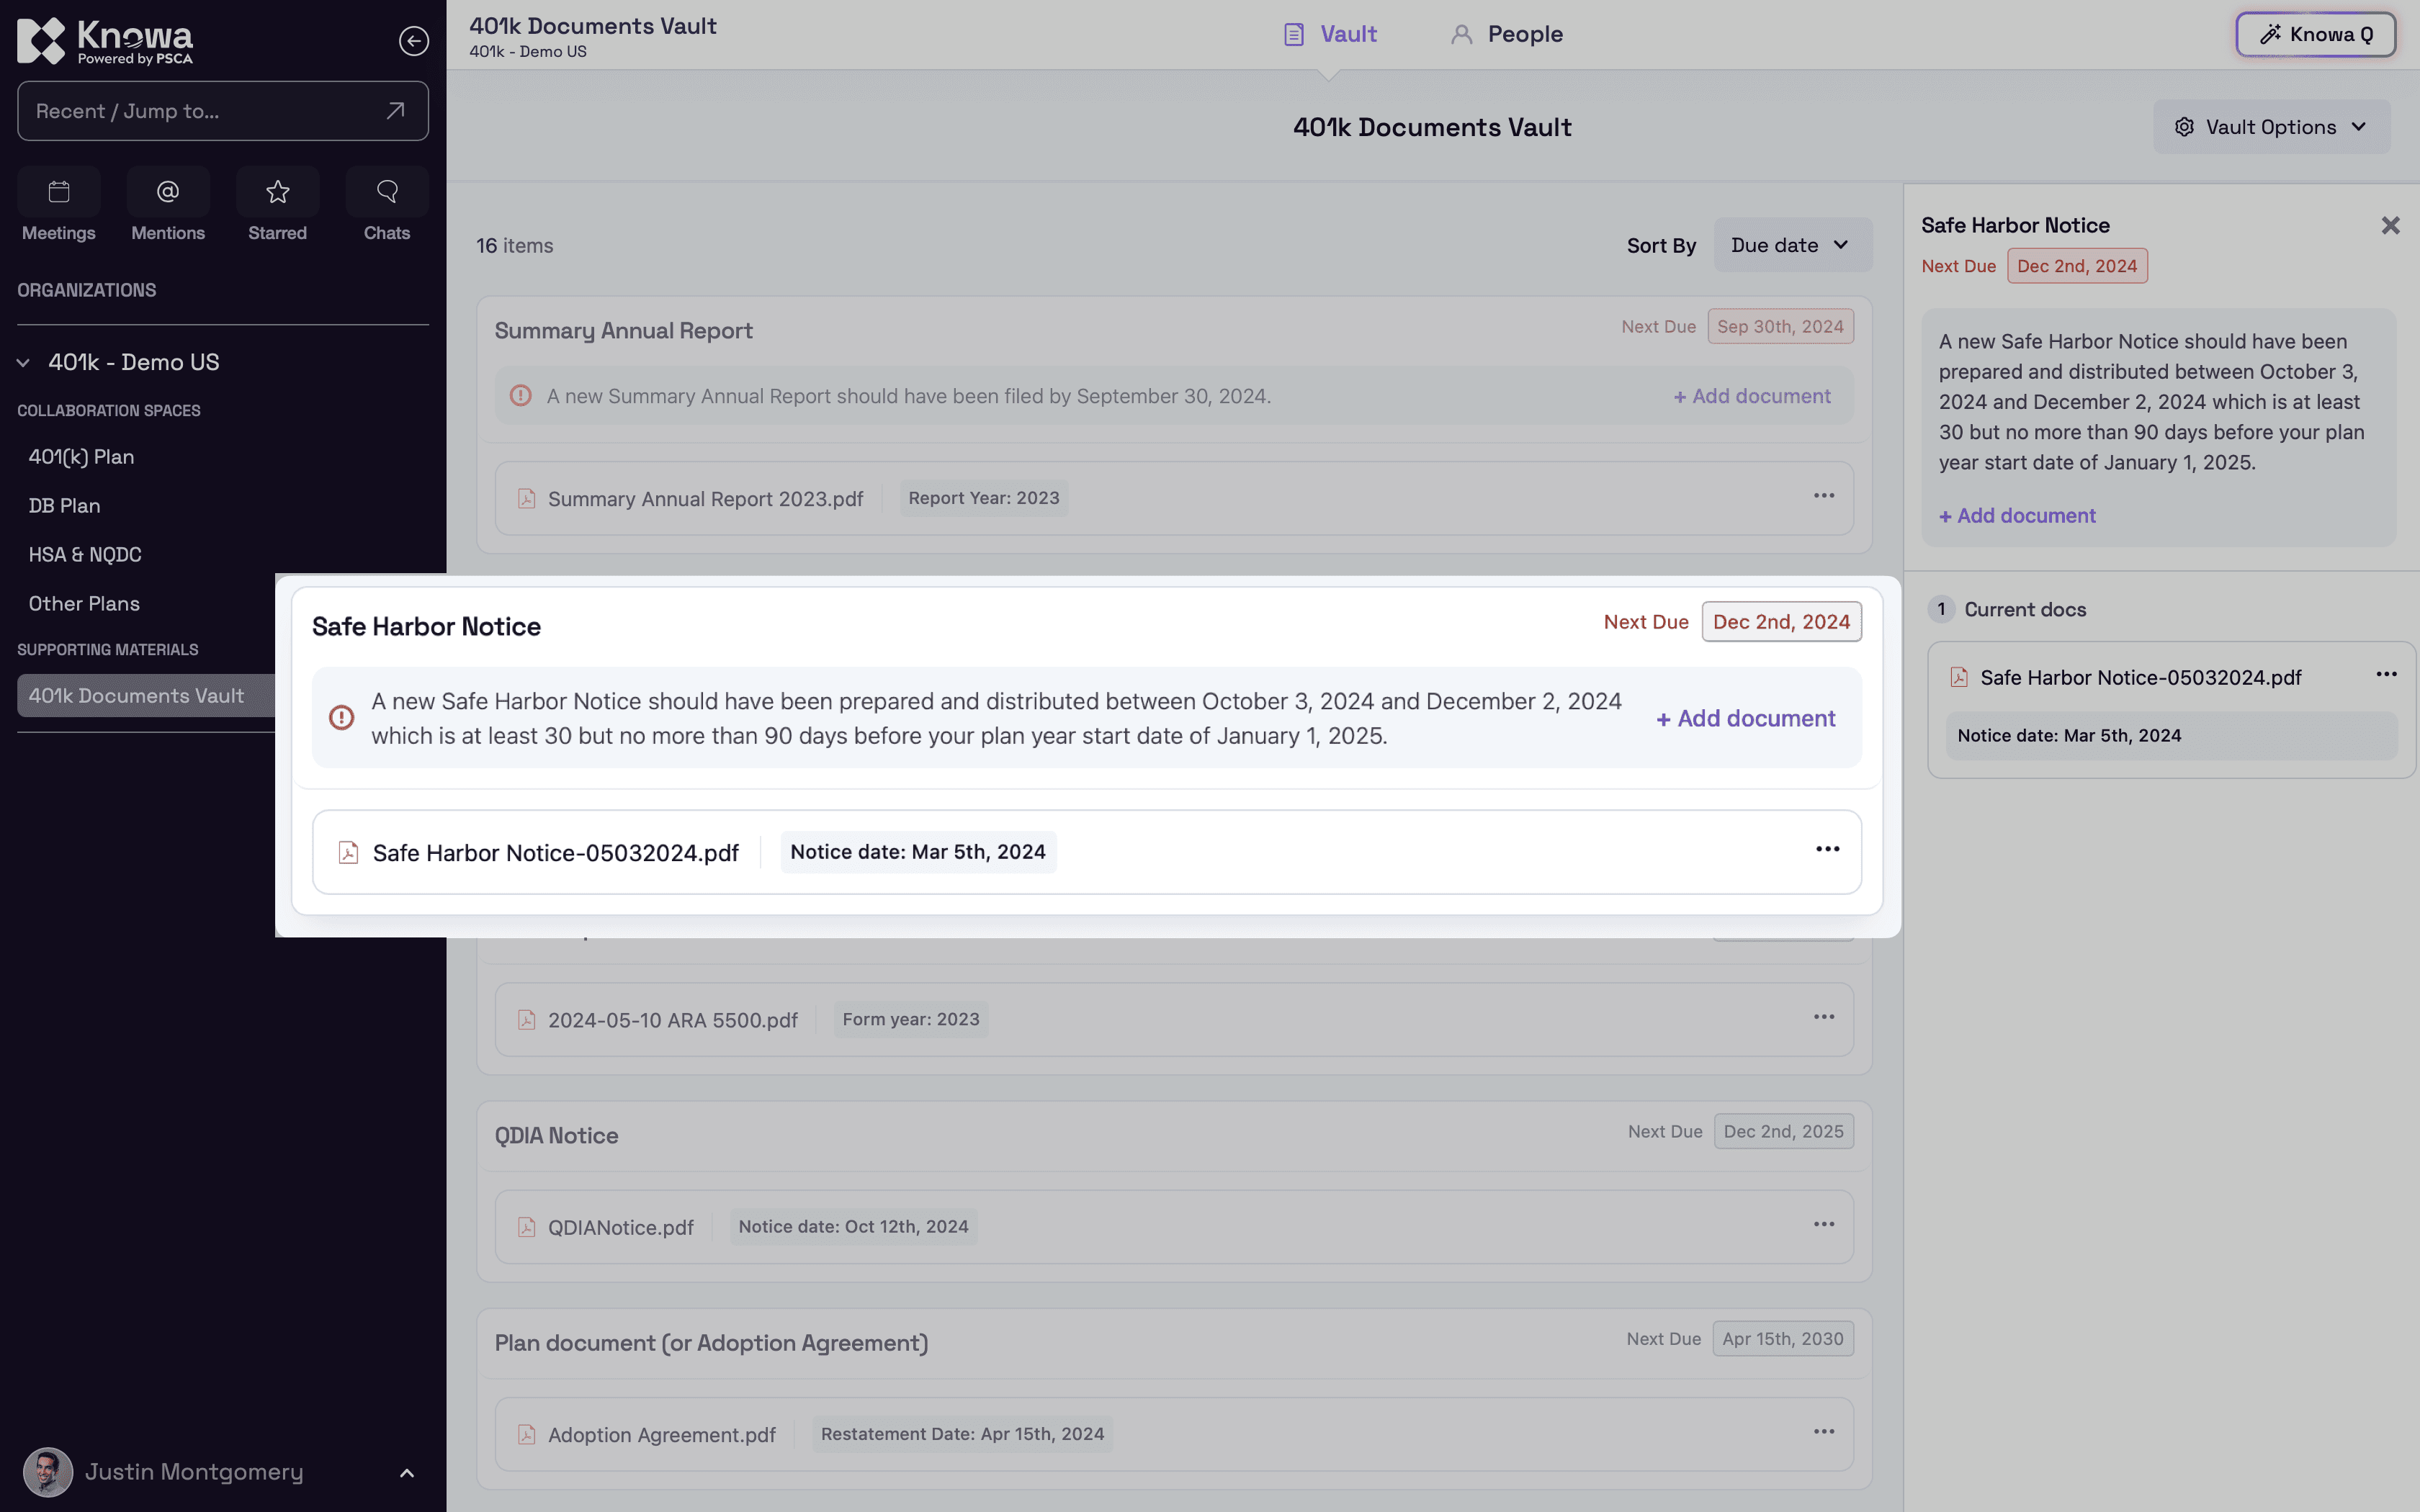Open the Meetings calendar icon
Screen dimensions: 2420x1512
click(59, 192)
